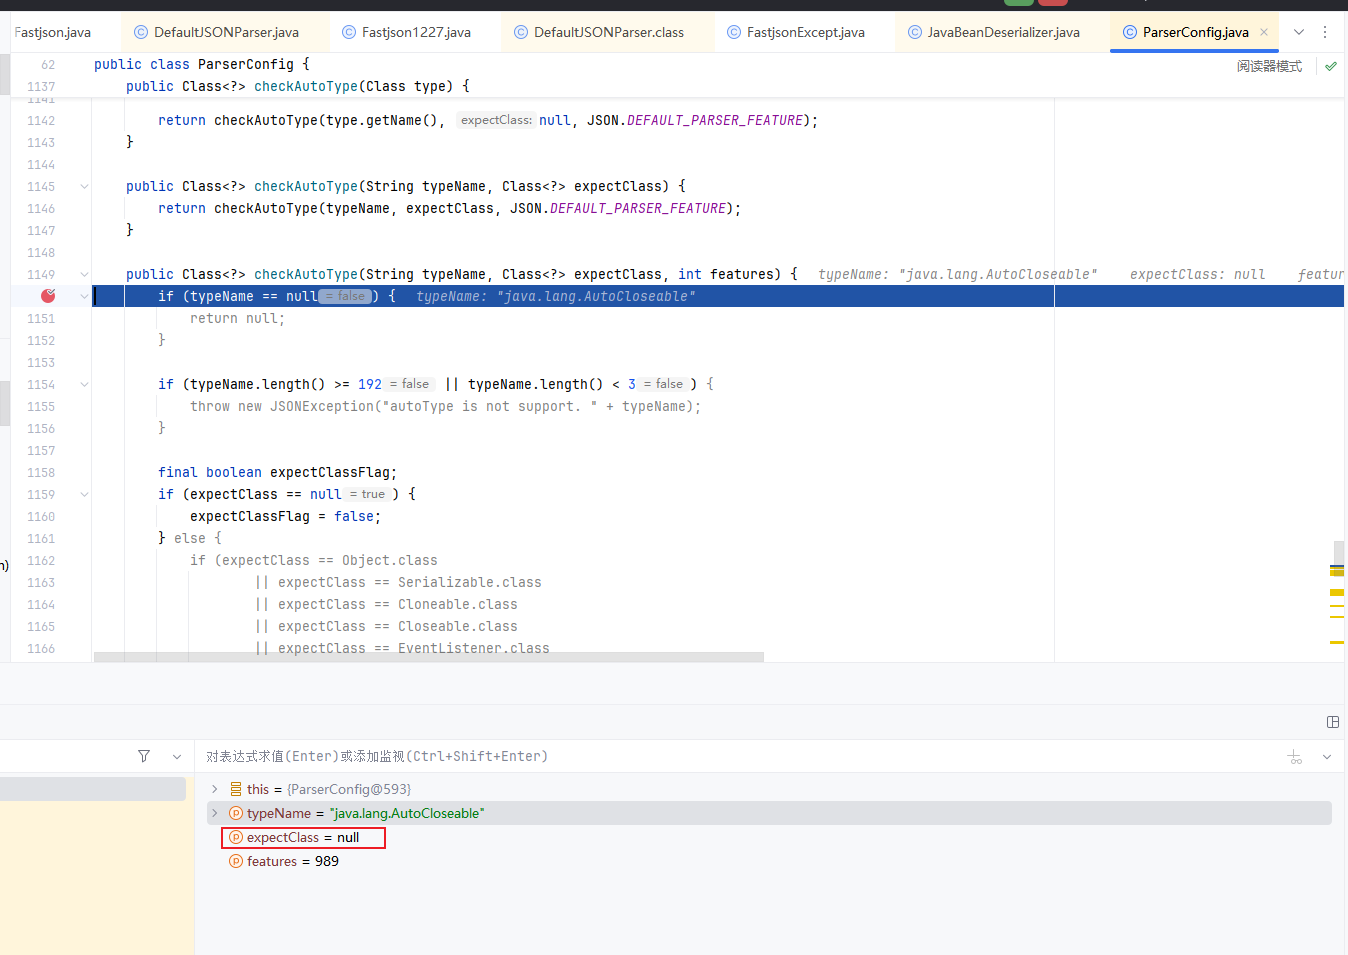Click line number 1160 in the gutter
This screenshot has width=1348, height=955.
[x=41, y=517]
